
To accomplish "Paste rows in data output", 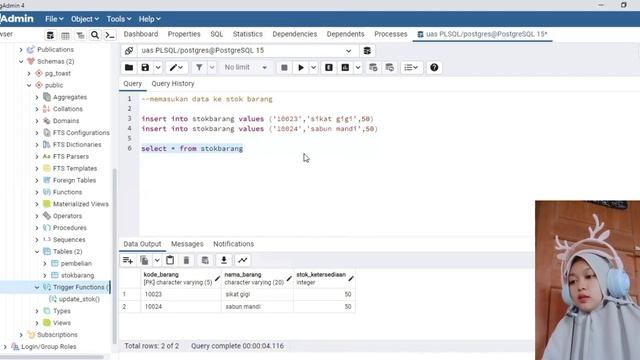I will (170, 260).
